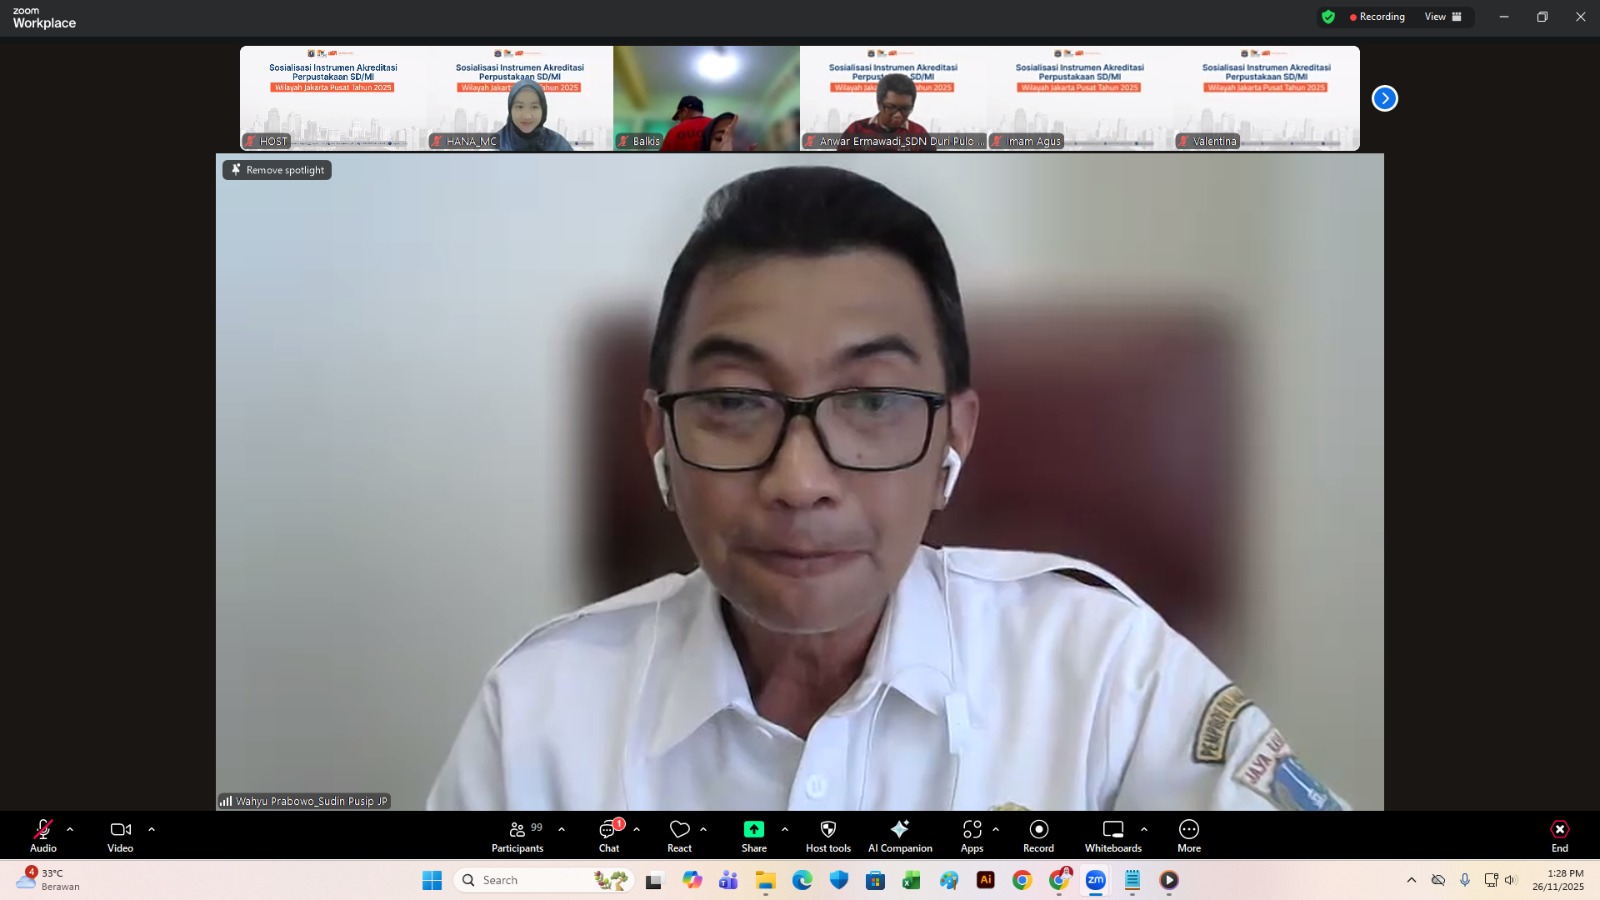Image resolution: width=1600 pixels, height=900 pixels.
Task: Expand audio options arrow
Action: tap(70, 829)
